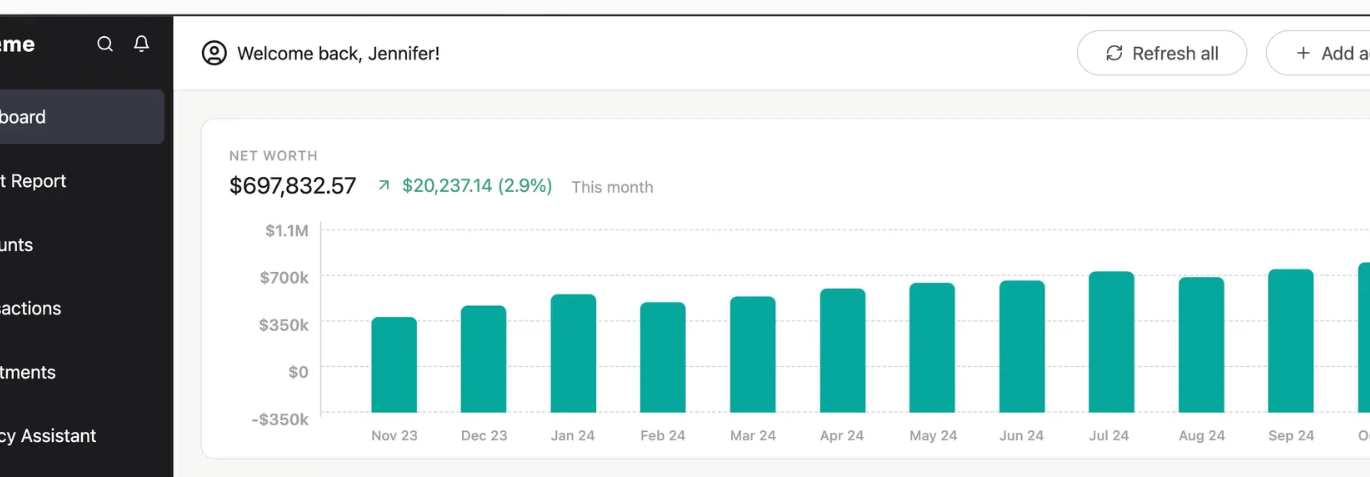Click the This month period label

tap(612, 187)
